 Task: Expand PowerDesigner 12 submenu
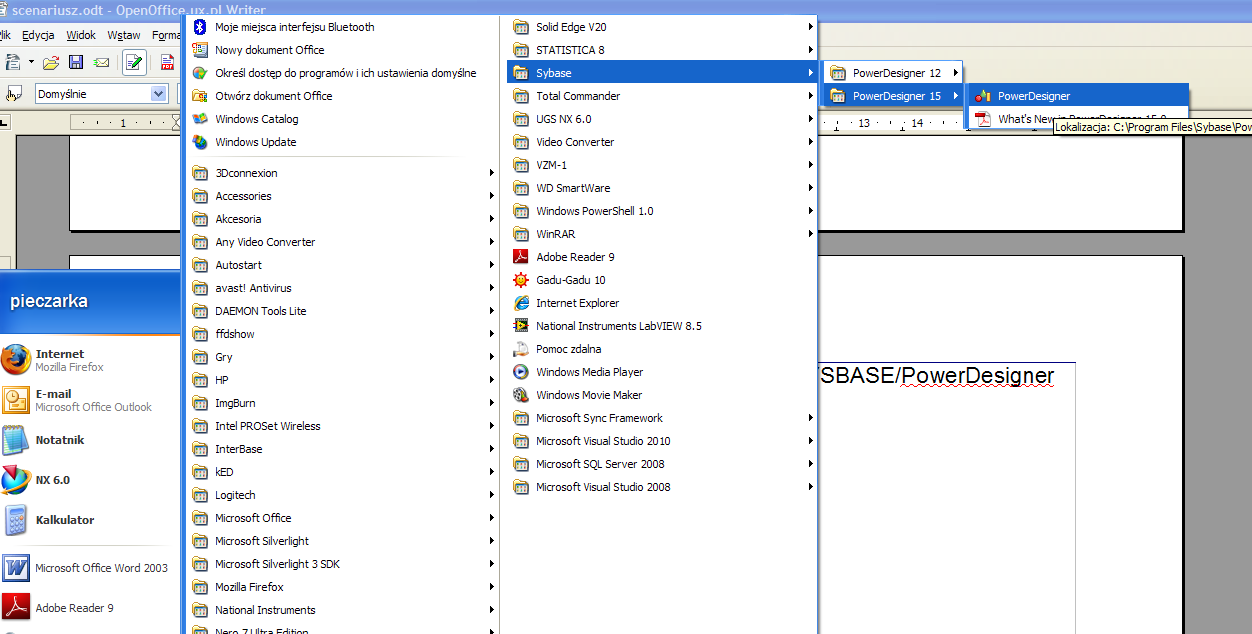tap(892, 73)
